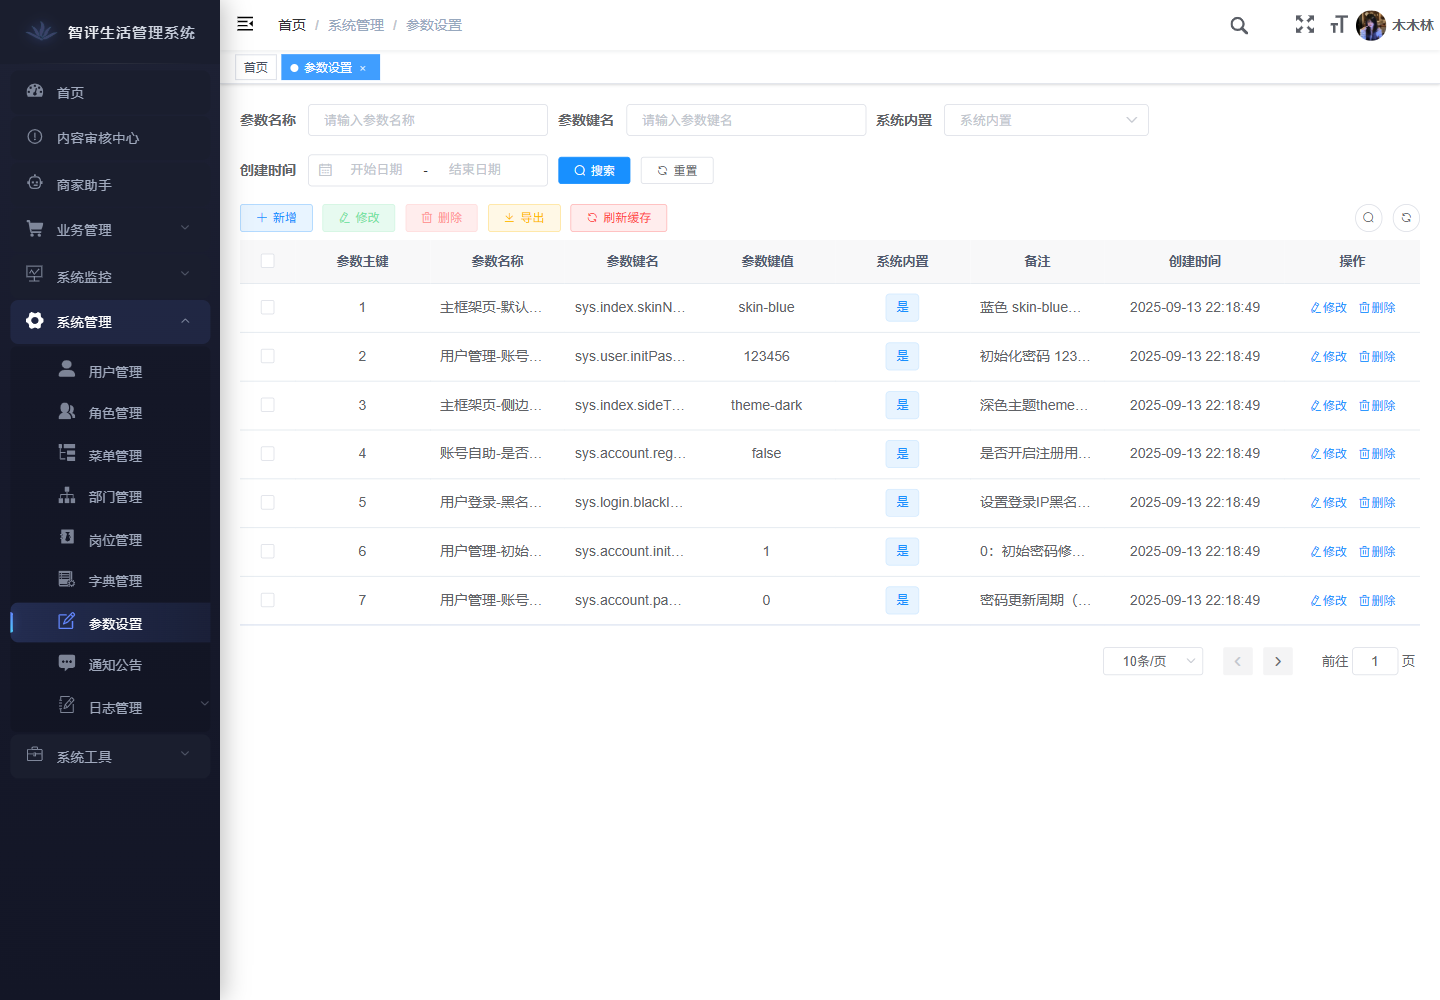Tick the checkbox for row 2
The width and height of the screenshot is (1440, 1000).
click(x=267, y=356)
